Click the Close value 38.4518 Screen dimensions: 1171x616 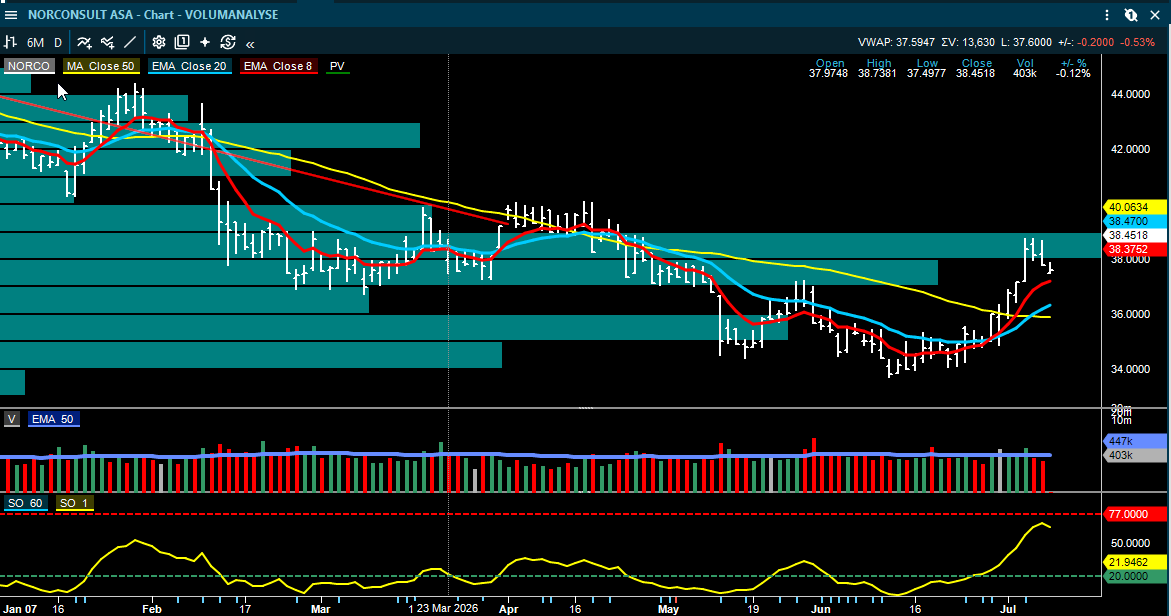click(975, 73)
